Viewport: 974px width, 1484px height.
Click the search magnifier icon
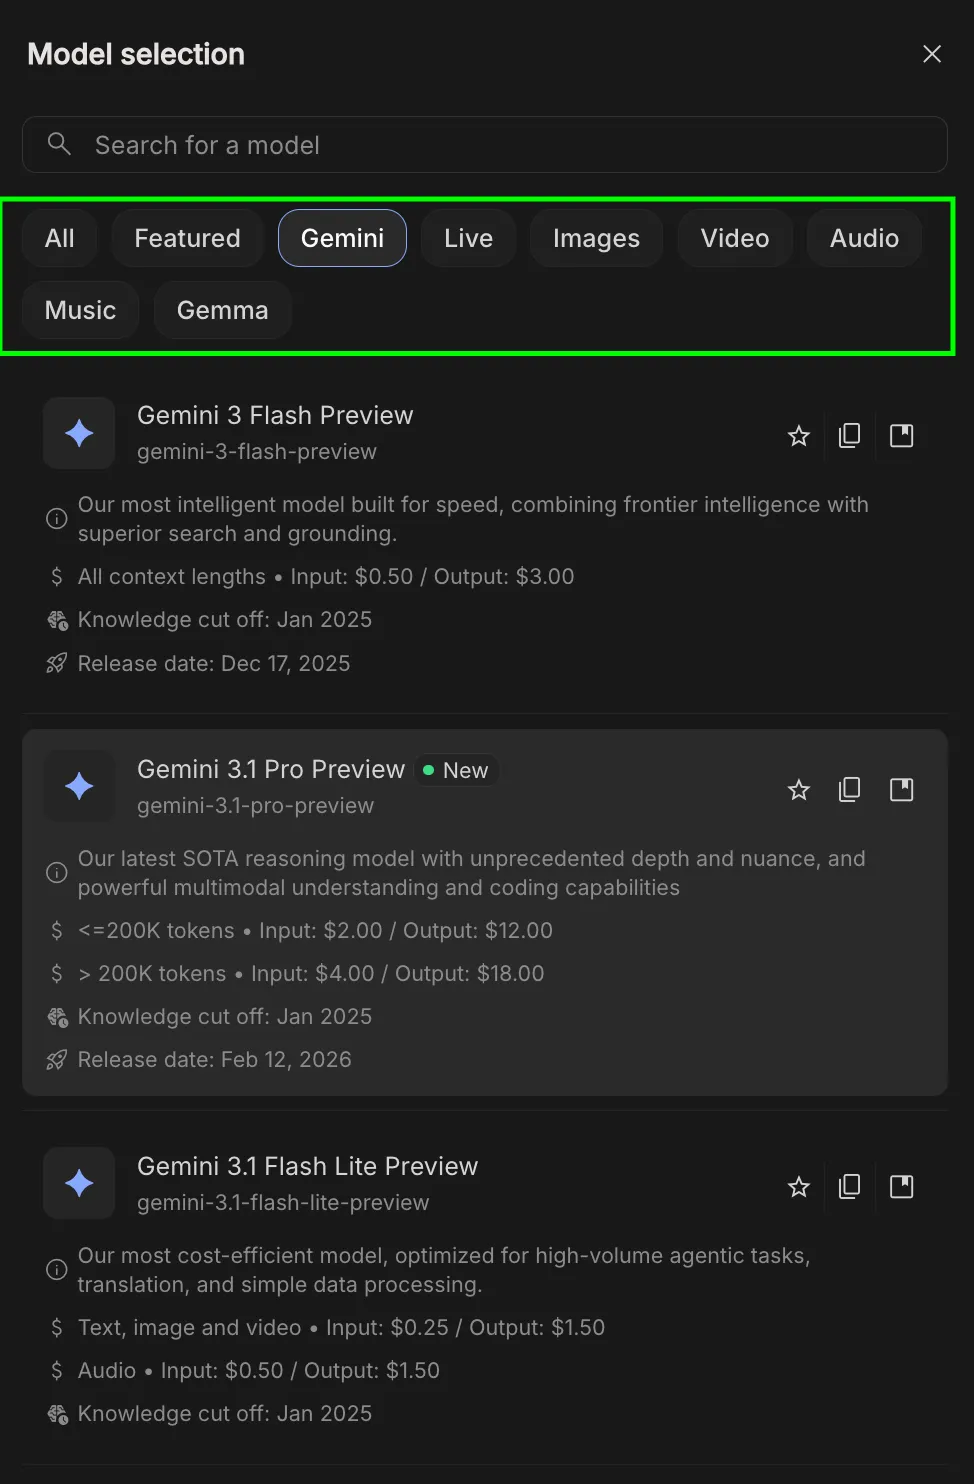coord(60,144)
